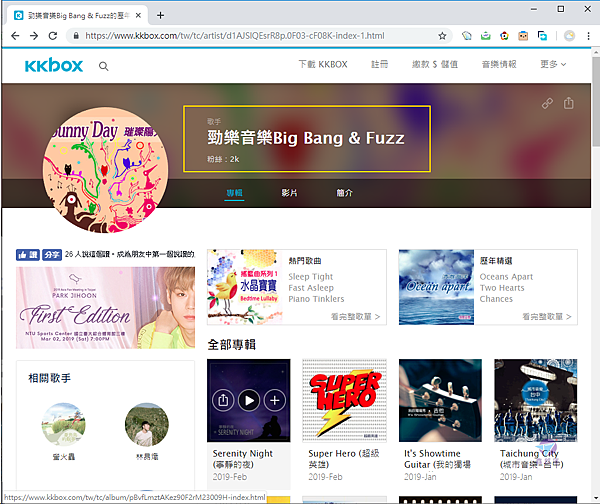Open Super Hero album cover

tap(344, 400)
